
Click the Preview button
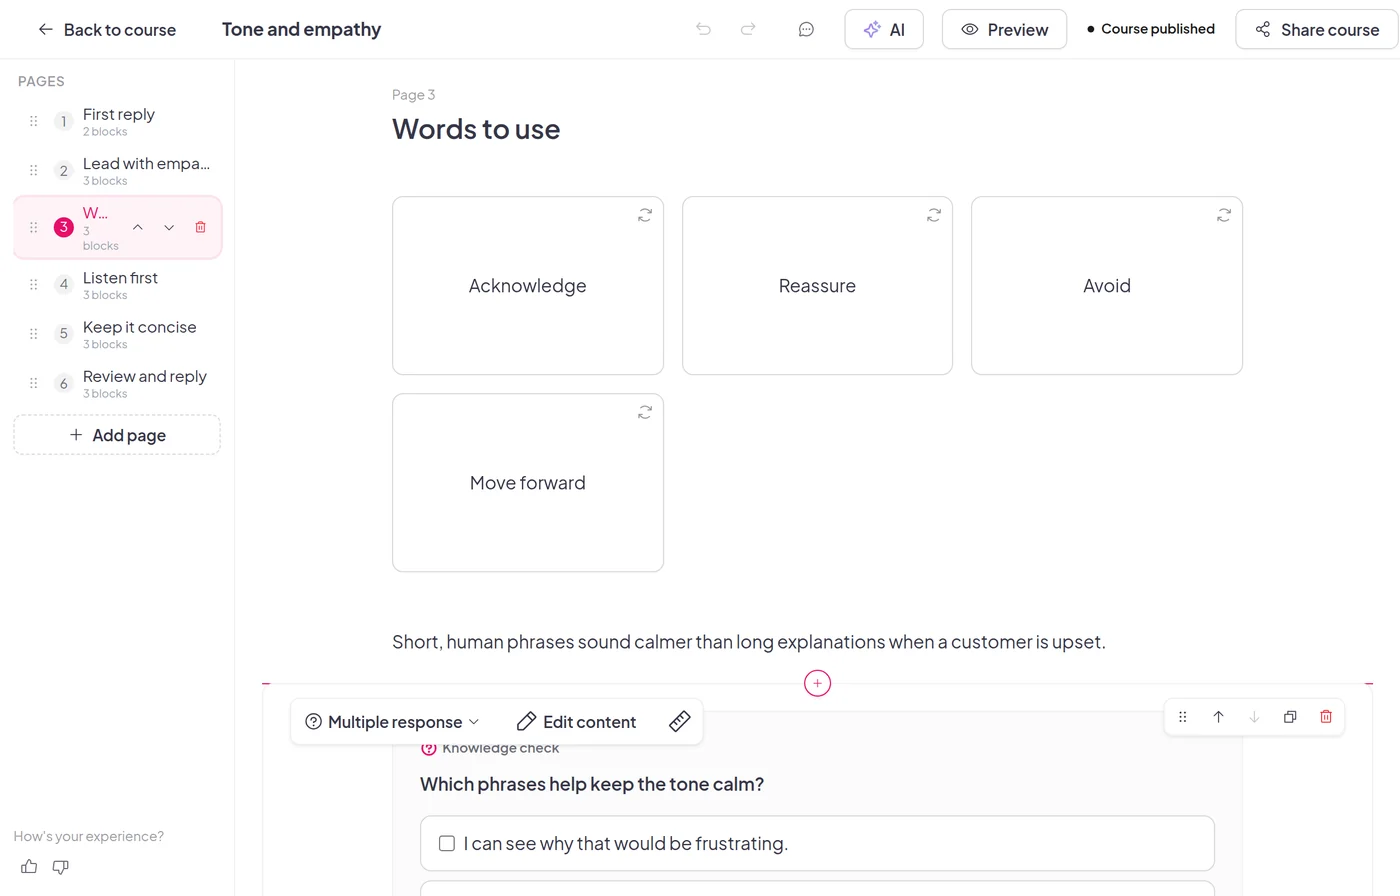tap(1004, 30)
